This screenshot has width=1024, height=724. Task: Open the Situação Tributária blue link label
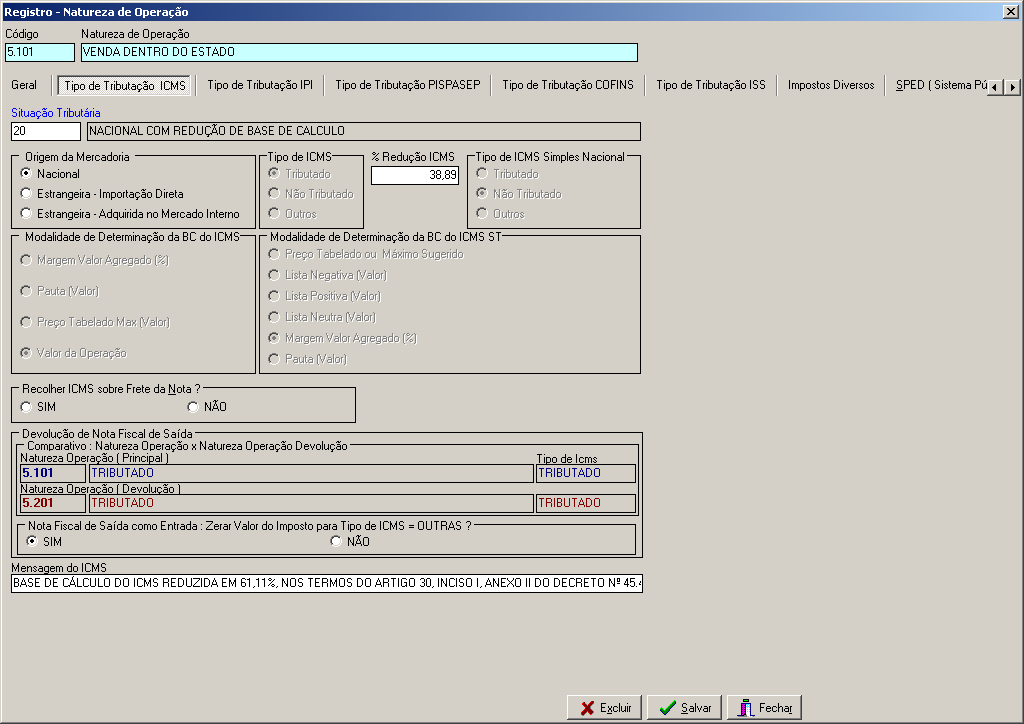(56, 113)
